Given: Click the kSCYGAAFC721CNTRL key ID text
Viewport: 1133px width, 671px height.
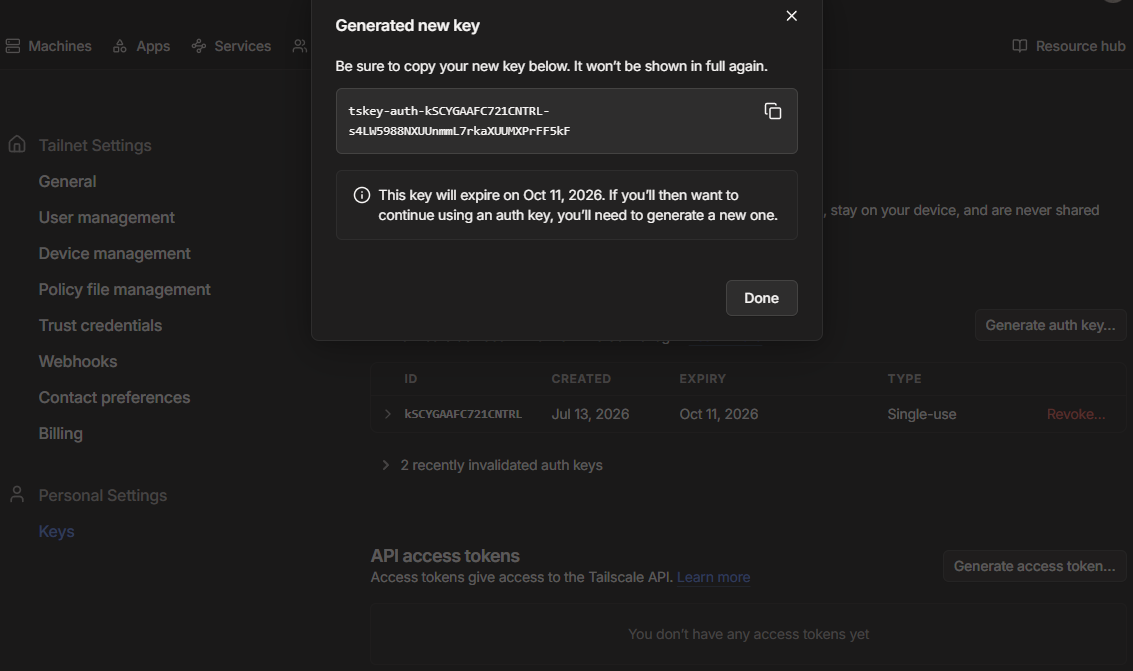Looking at the screenshot, I should [x=462, y=414].
